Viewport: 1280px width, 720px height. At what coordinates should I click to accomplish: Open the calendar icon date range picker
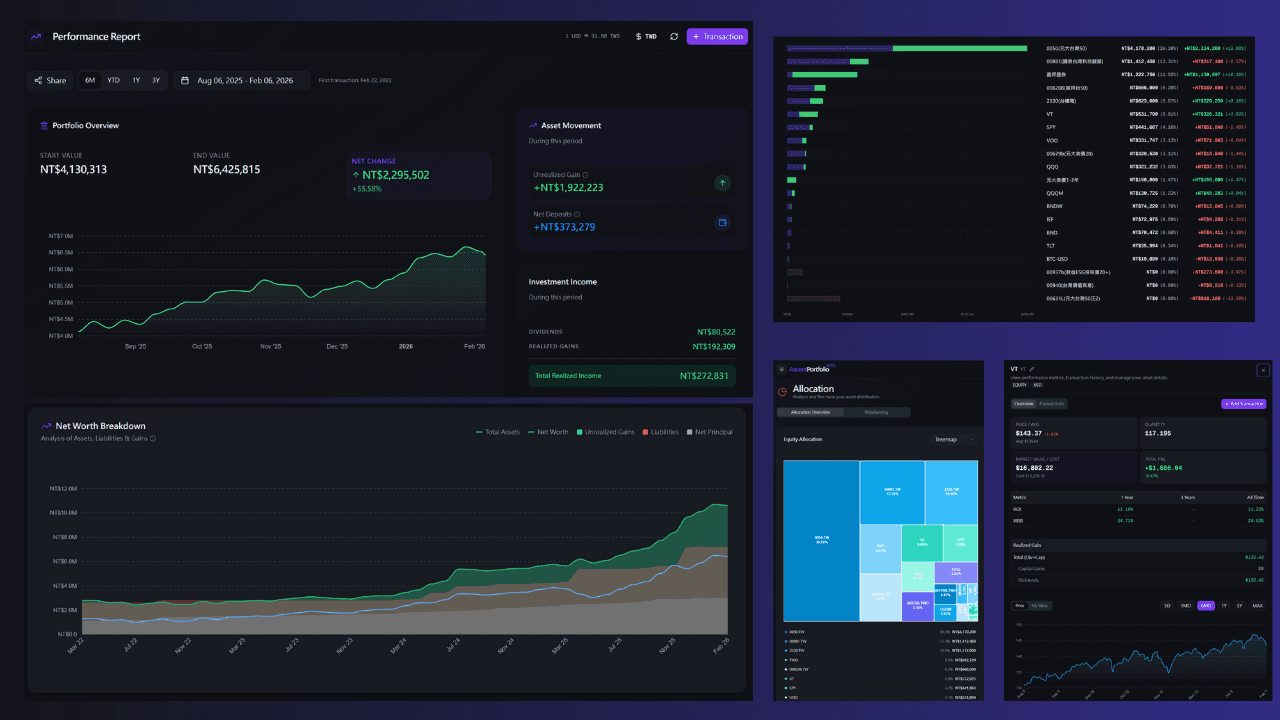pos(185,81)
